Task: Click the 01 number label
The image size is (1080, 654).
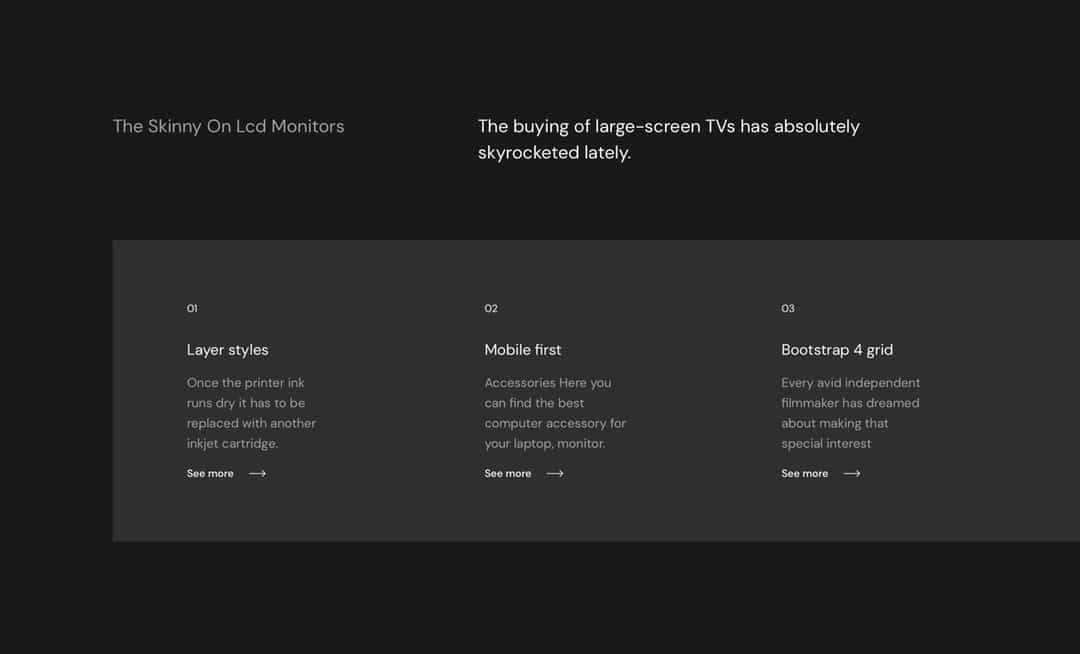Action: point(192,309)
